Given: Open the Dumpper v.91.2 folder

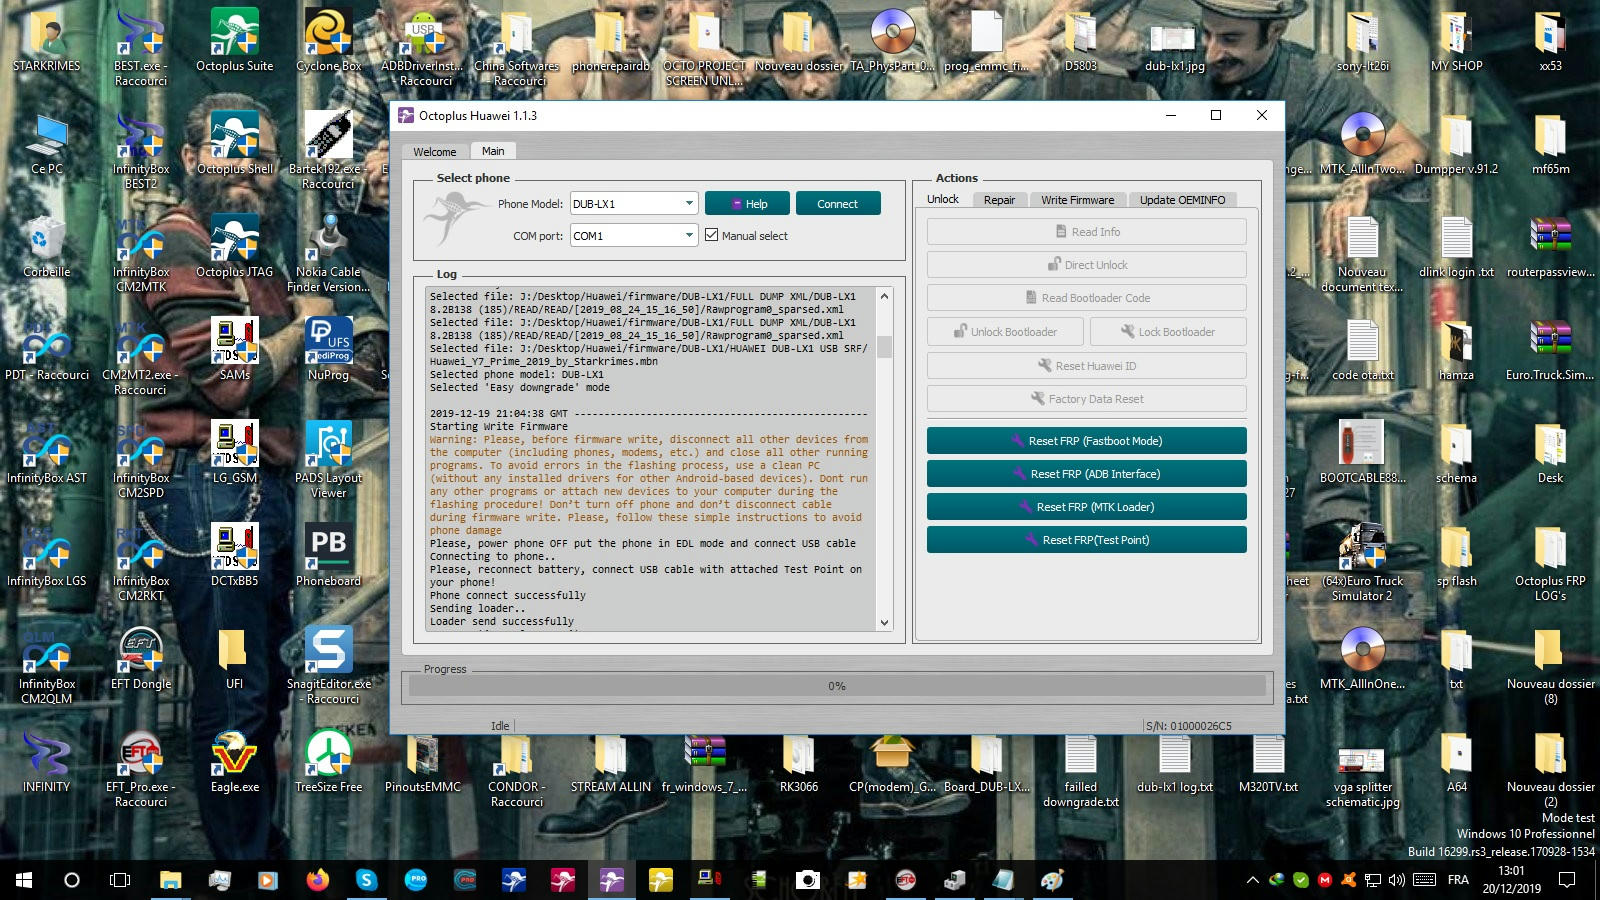Looking at the screenshot, I should pos(1456,143).
